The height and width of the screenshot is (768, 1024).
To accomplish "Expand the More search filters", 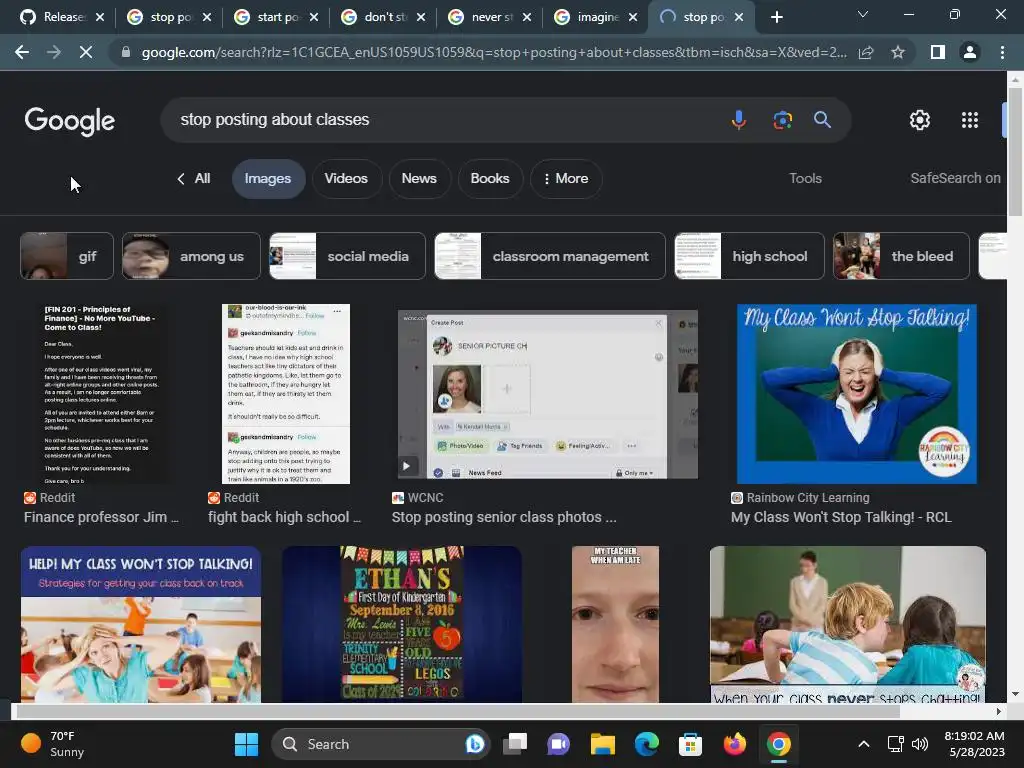I will tap(566, 178).
